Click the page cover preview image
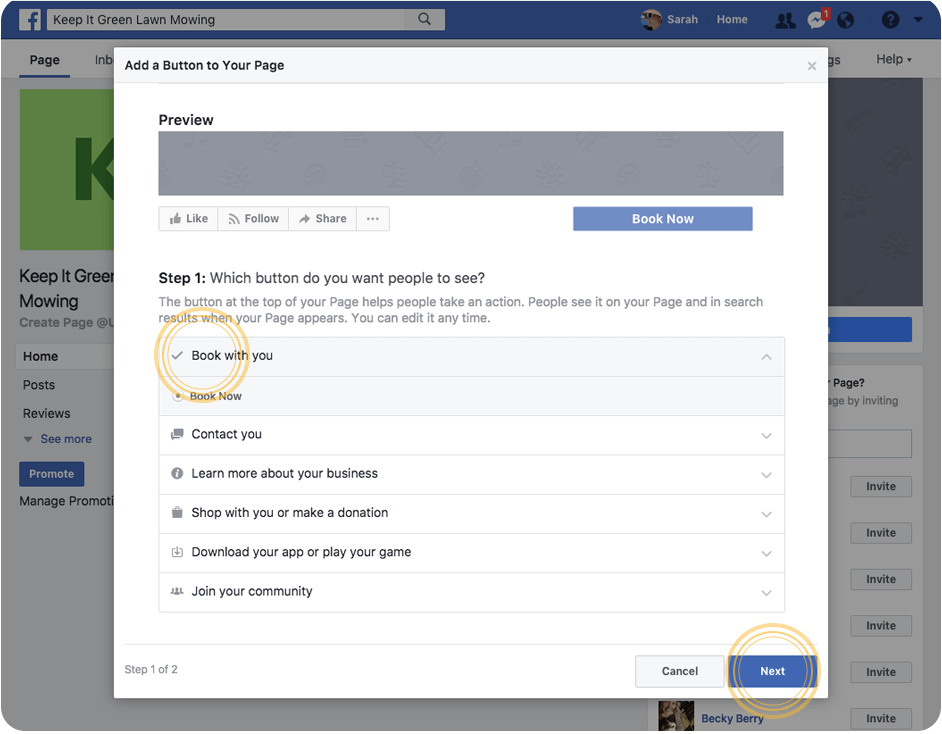942x734 pixels. [470, 163]
